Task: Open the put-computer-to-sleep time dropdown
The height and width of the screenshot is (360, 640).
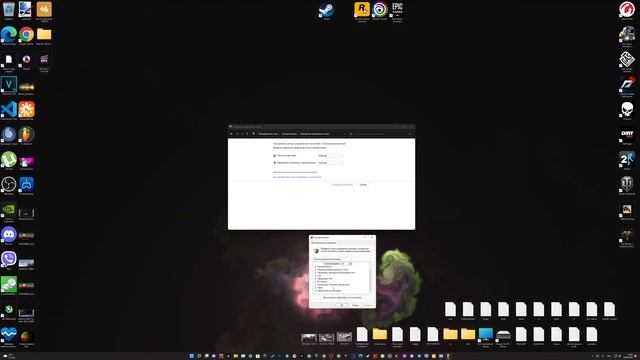Action: (330, 162)
